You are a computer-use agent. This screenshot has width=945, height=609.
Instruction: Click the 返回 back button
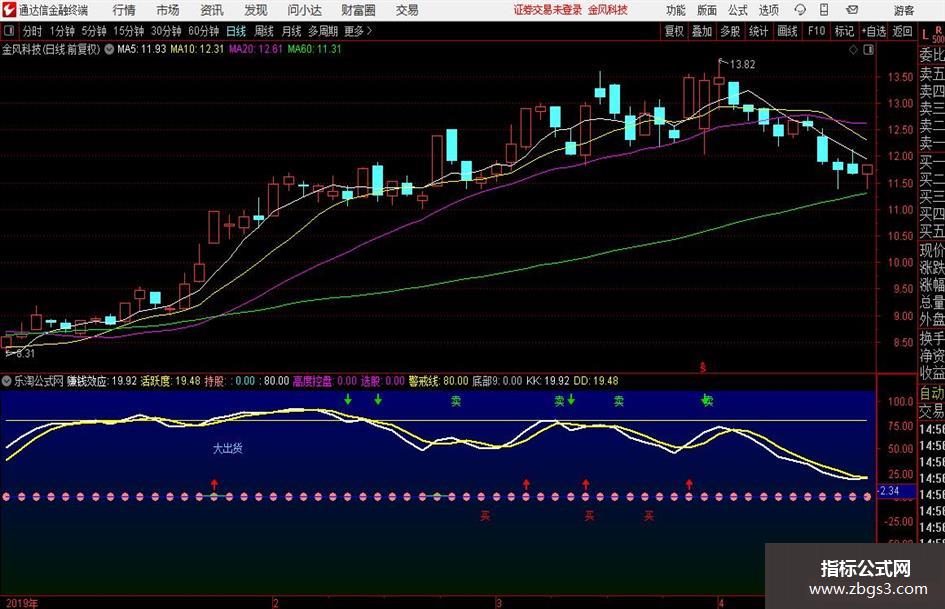point(902,31)
